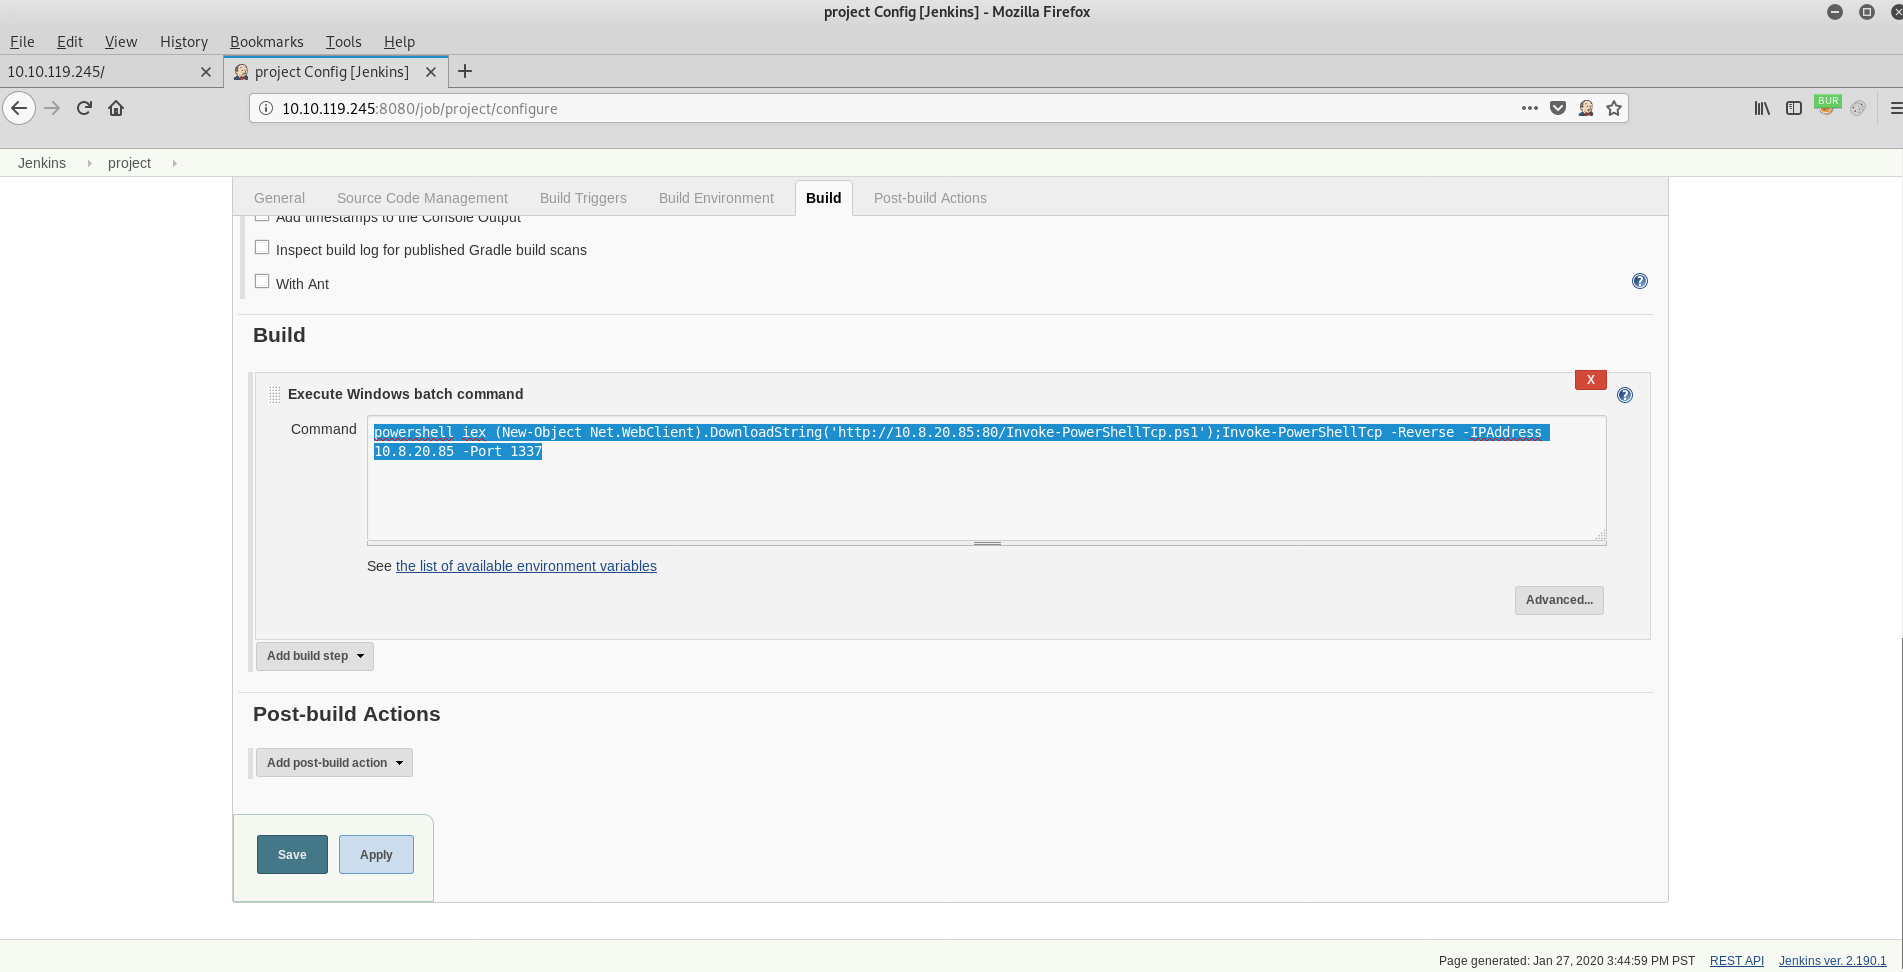Click Jenkins ver. 2.190.1 link

1832,960
